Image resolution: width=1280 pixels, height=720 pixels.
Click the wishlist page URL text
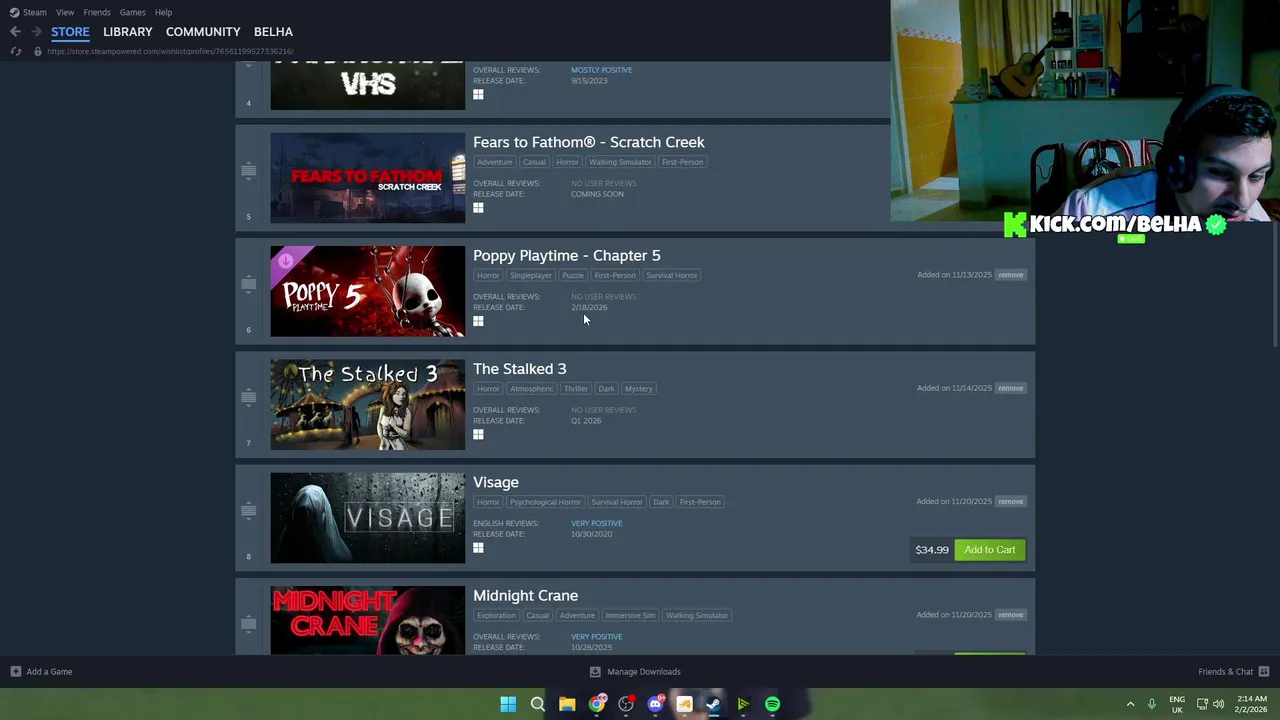(170, 51)
